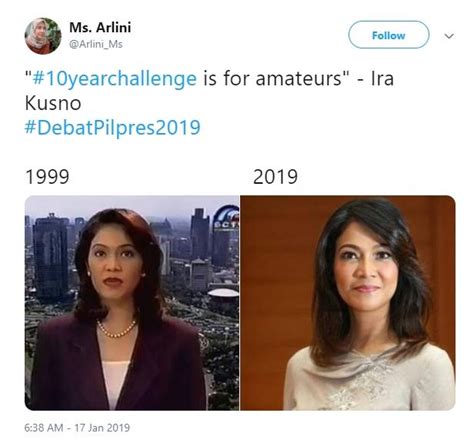Open Ms. Arlini's profile avatar
The width and height of the screenshot is (474, 443).
pos(43,36)
